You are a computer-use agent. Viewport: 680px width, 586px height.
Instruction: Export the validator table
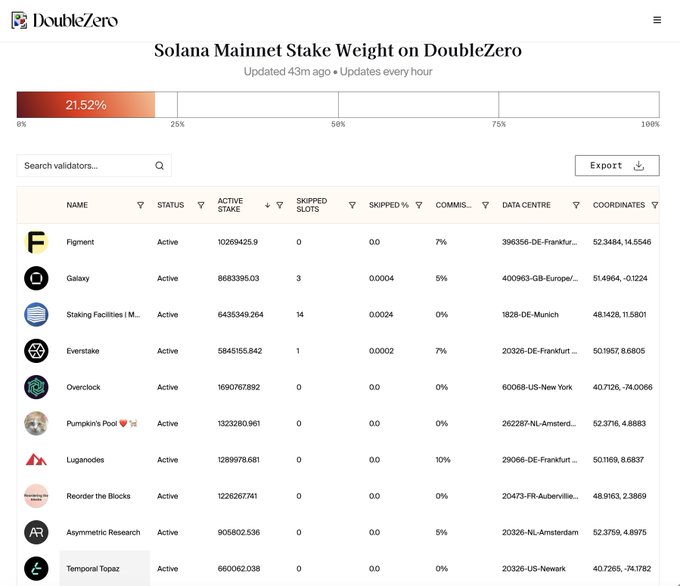tap(616, 166)
